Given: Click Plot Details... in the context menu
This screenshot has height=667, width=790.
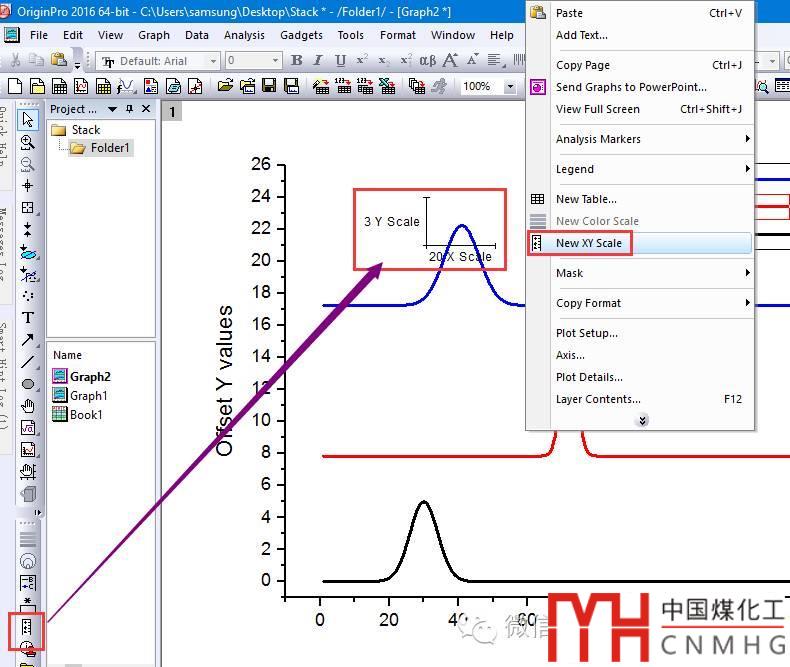Looking at the screenshot, I should pyautogui.click(x=589, y=377).
